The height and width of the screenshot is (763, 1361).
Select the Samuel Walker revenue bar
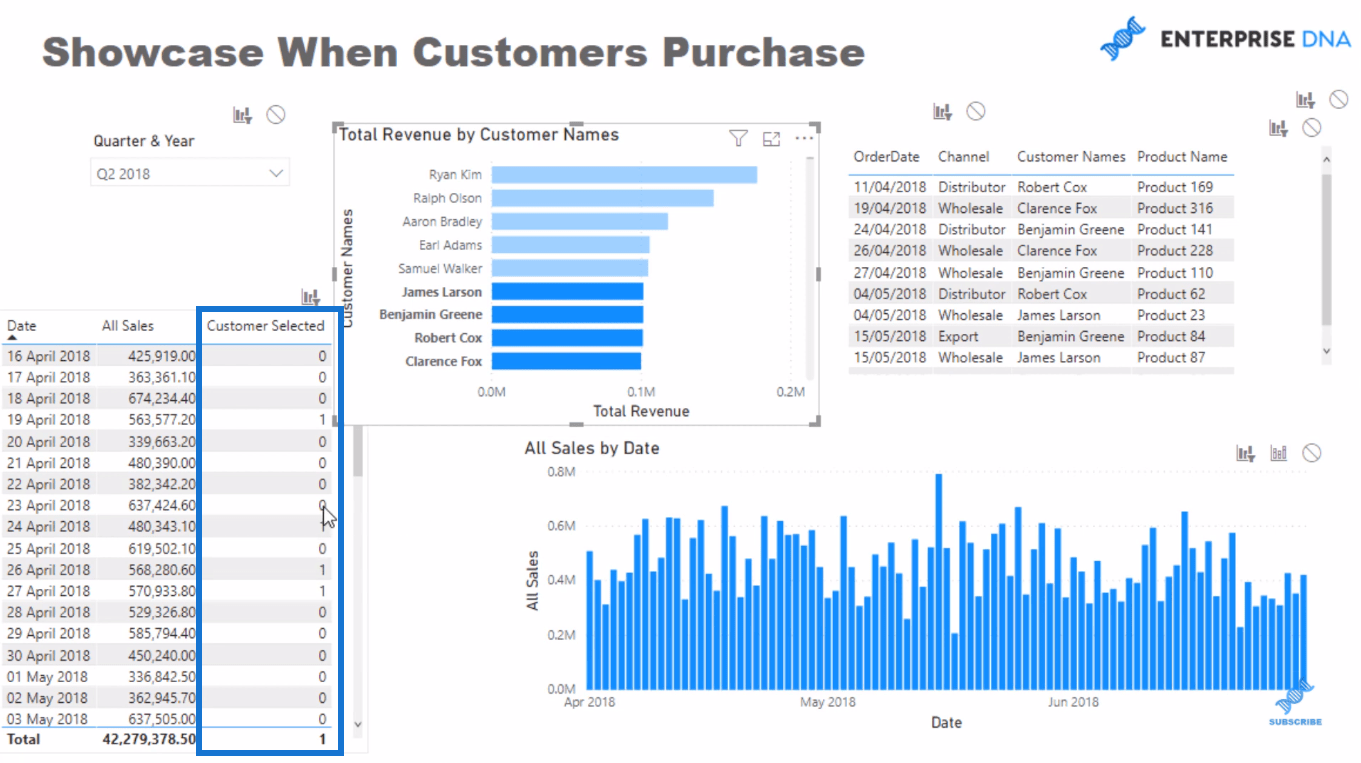click(569, 268)
